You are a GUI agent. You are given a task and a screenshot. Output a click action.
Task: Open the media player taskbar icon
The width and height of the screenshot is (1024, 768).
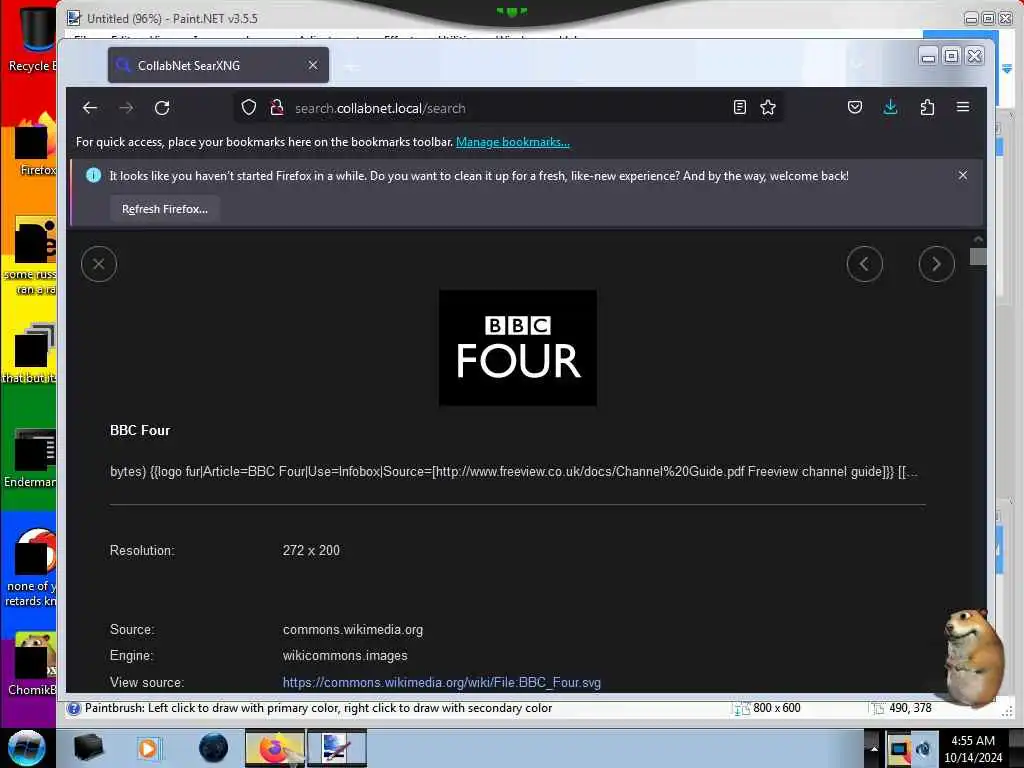tap(148, 748)
